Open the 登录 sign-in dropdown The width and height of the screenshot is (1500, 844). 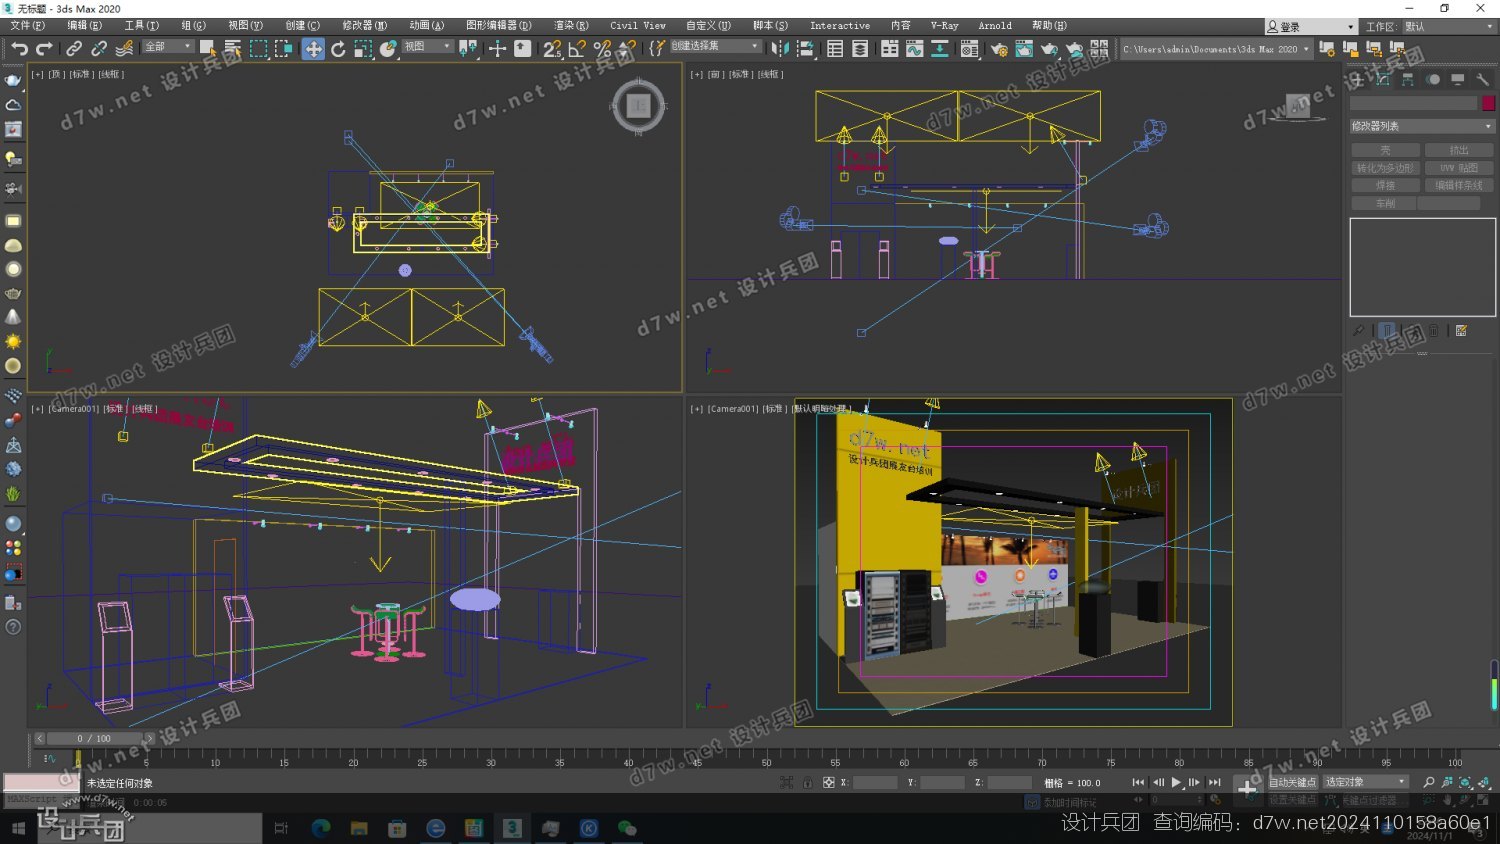click(1311, 26)
